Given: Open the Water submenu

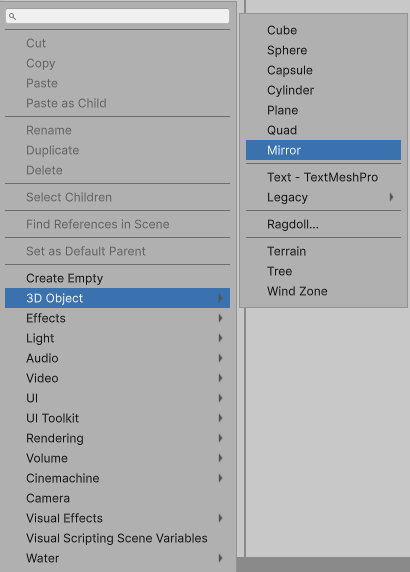Looking at the screenshot, I should pyautogui.click(x=117, y=558).
